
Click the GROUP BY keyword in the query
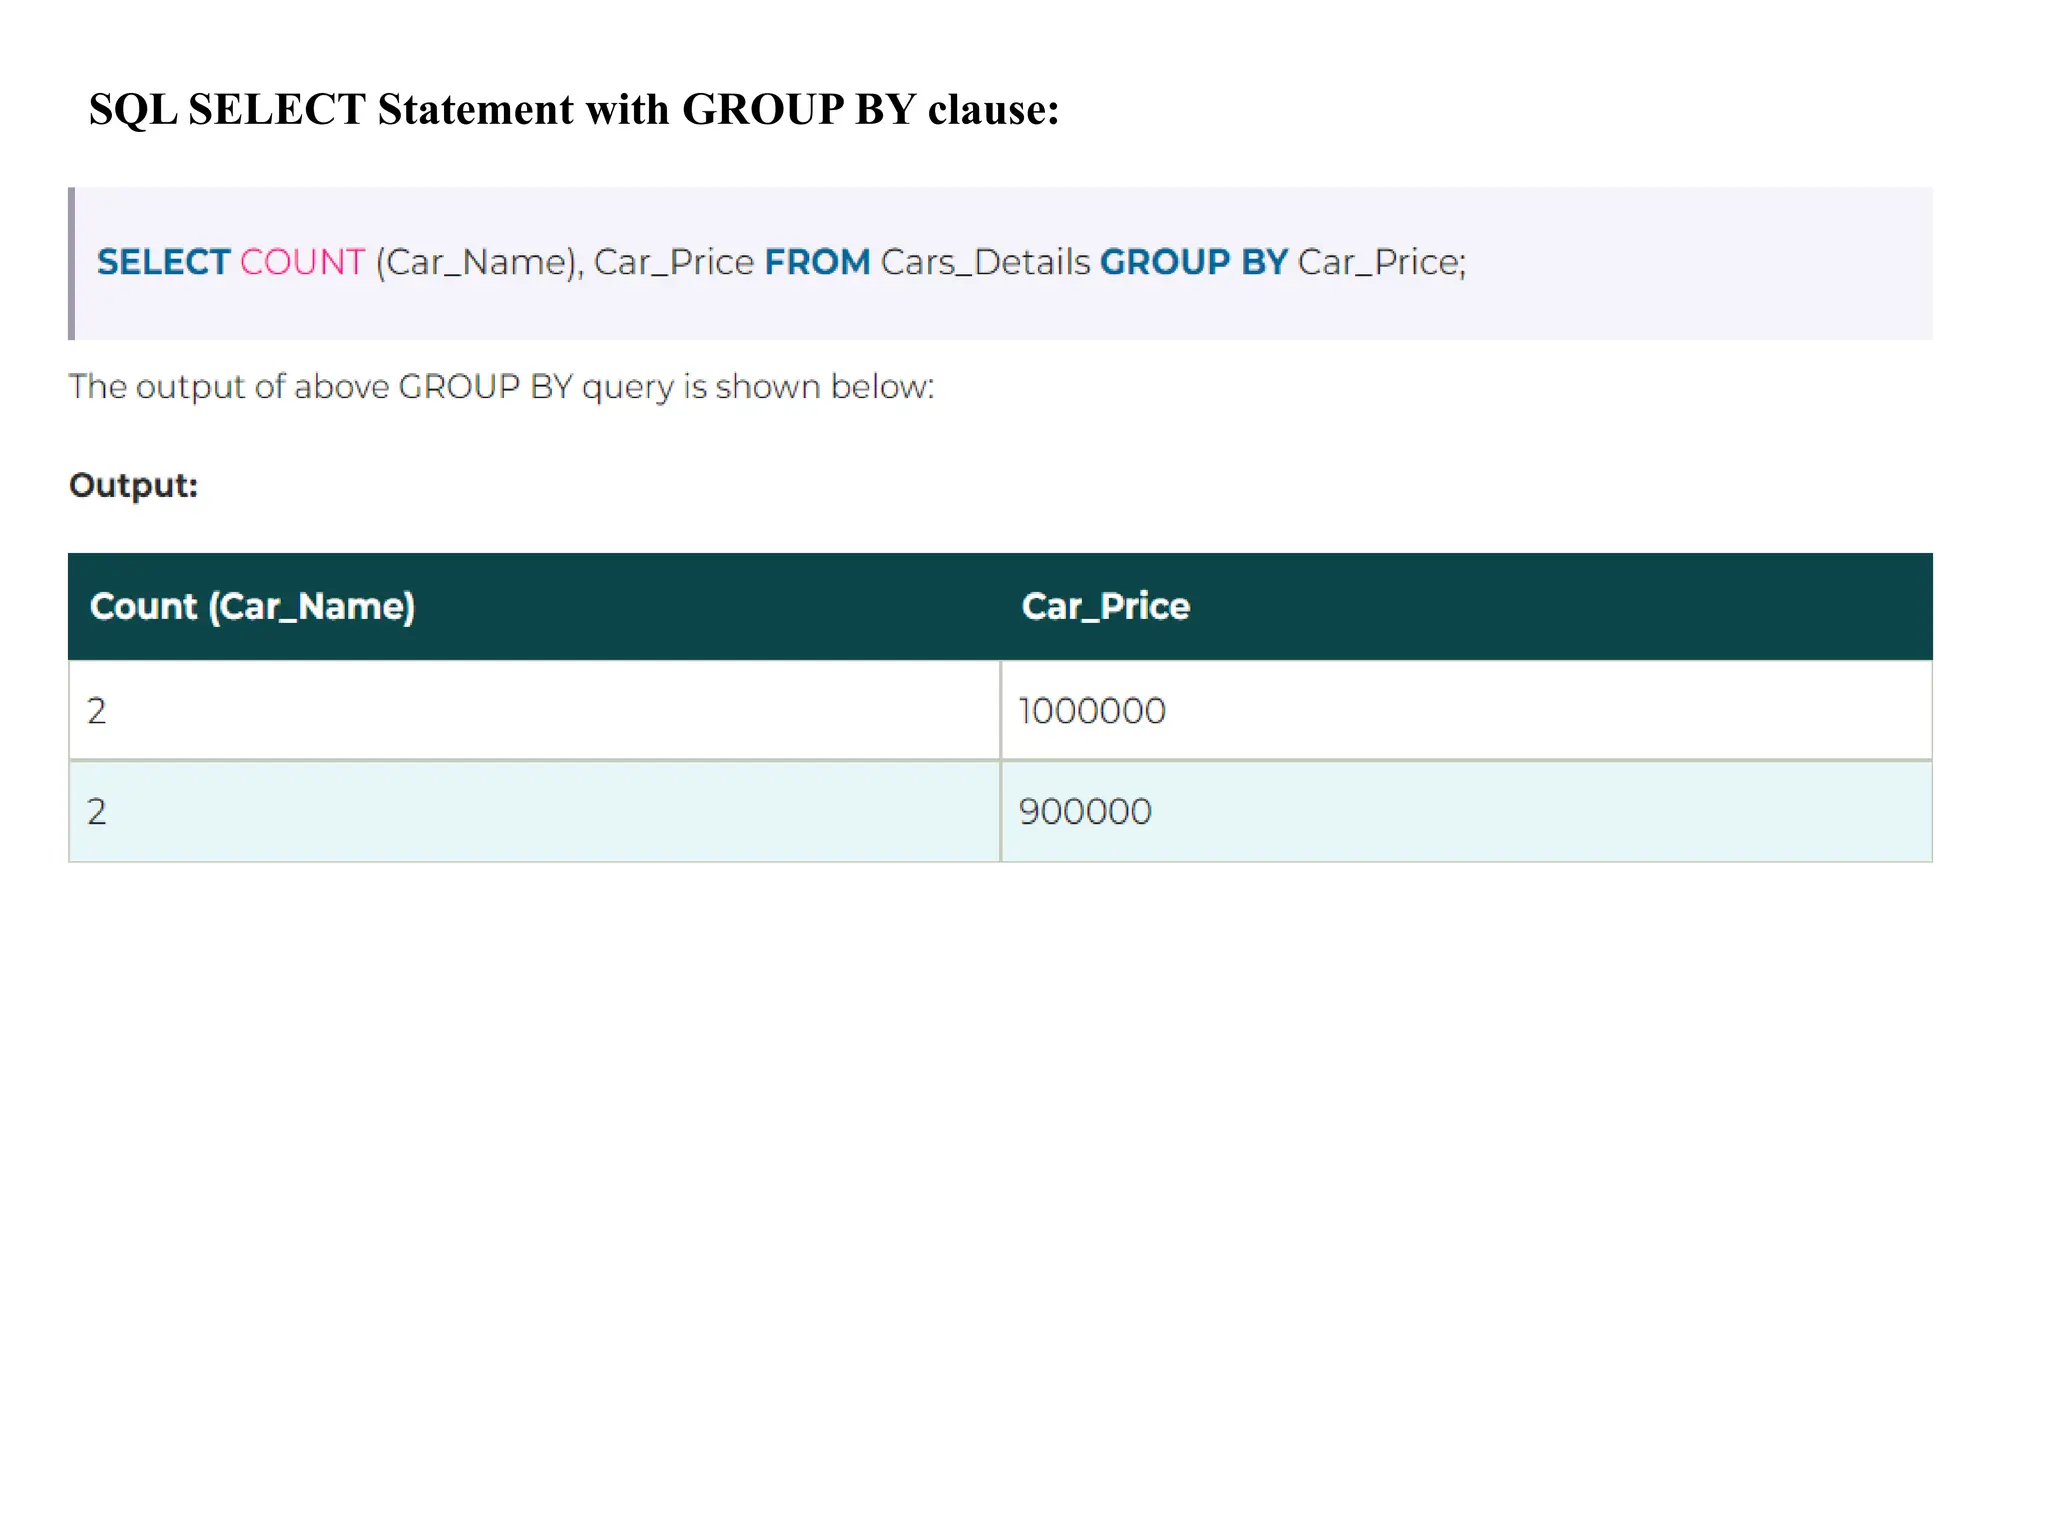pos(1193,262)
